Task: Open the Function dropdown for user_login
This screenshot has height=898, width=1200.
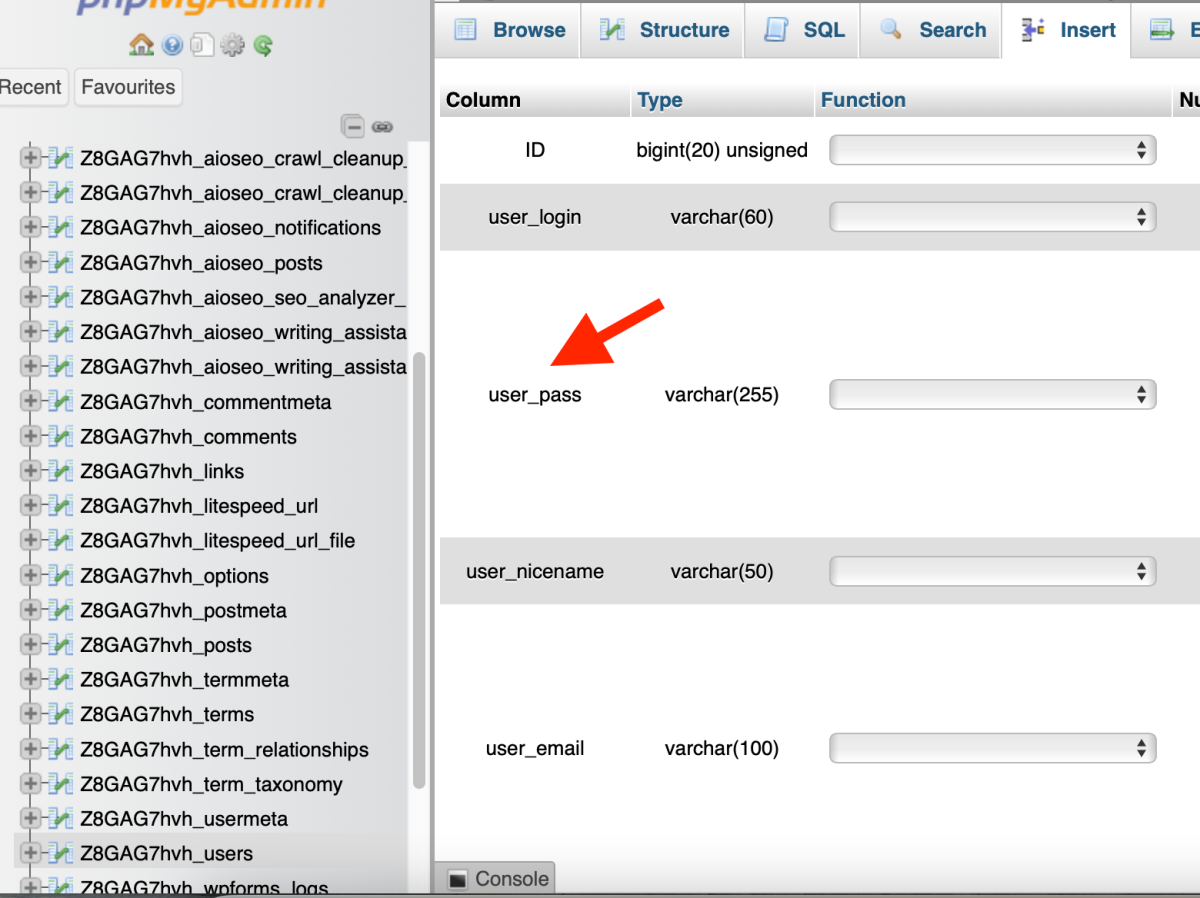Action: (992, 216)
